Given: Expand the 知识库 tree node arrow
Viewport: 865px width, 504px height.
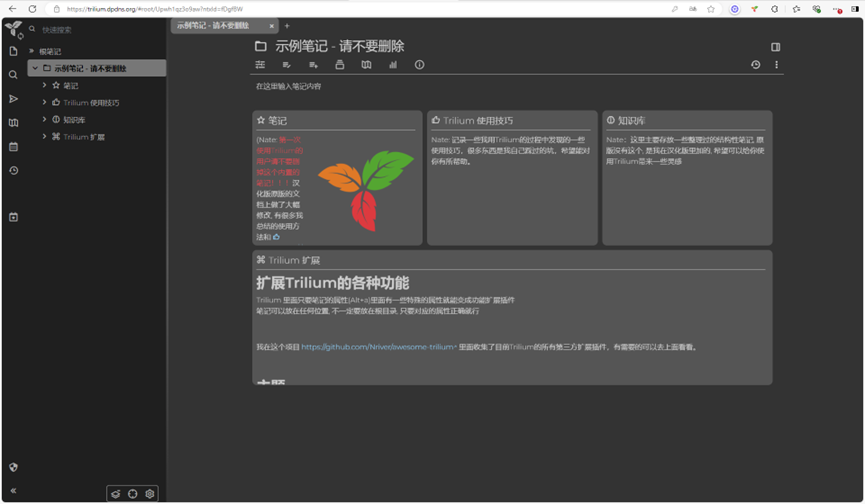Looking at the screenshot, I should [44, 120].
